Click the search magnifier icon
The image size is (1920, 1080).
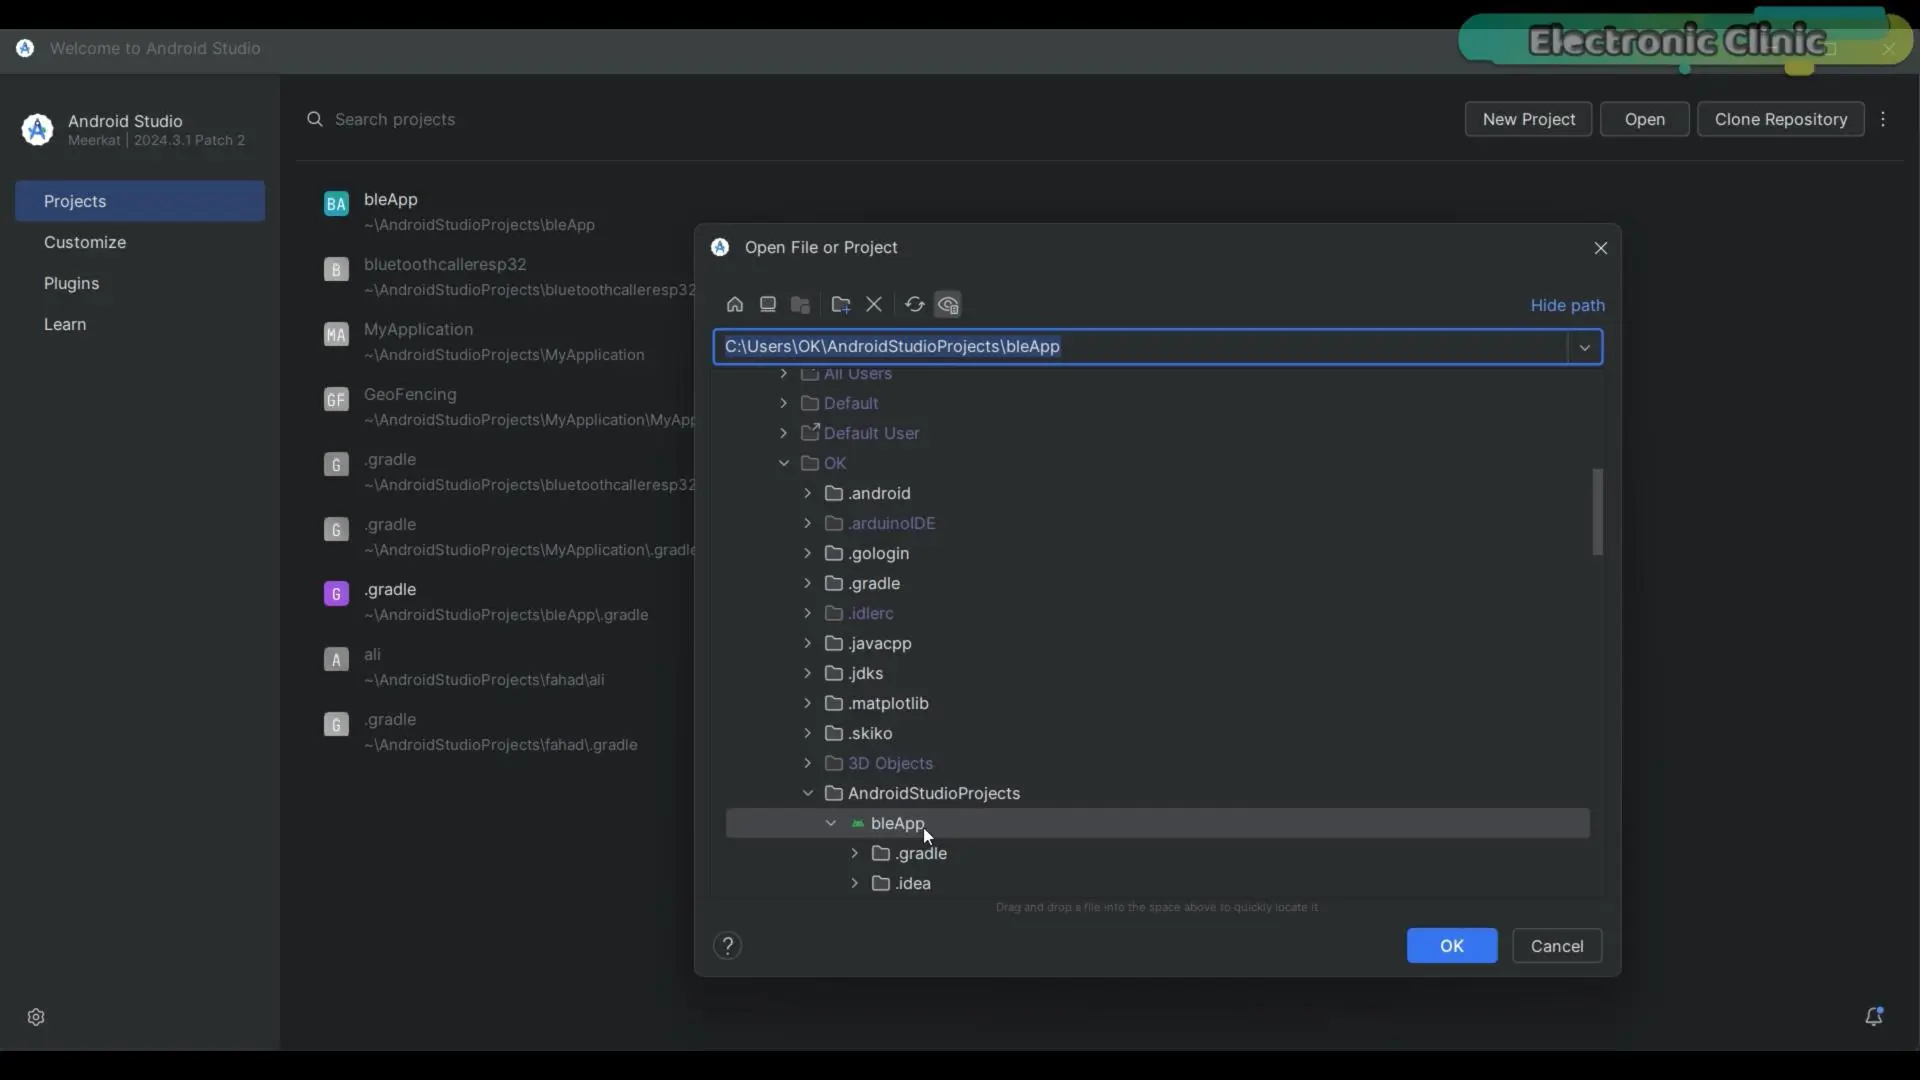(x=315, y=119)
